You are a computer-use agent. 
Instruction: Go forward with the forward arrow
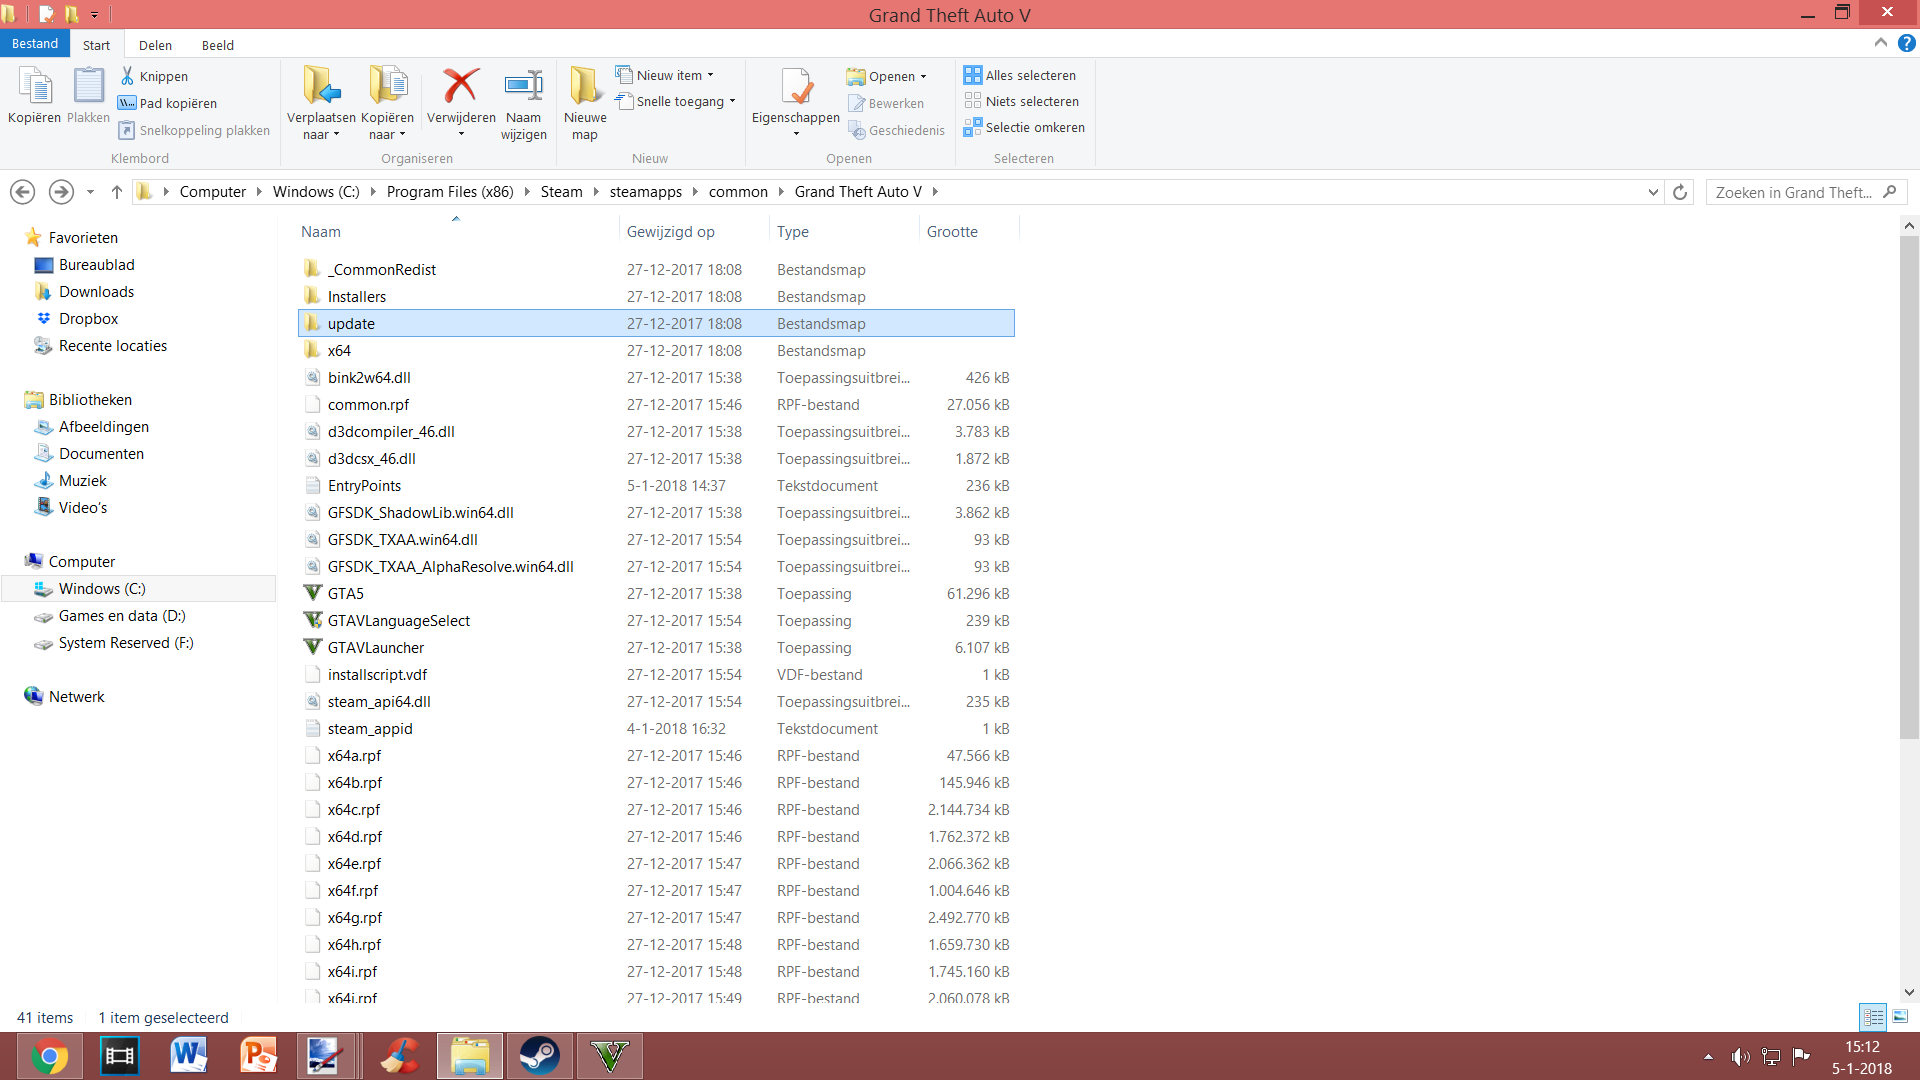(x=61, y=192)
